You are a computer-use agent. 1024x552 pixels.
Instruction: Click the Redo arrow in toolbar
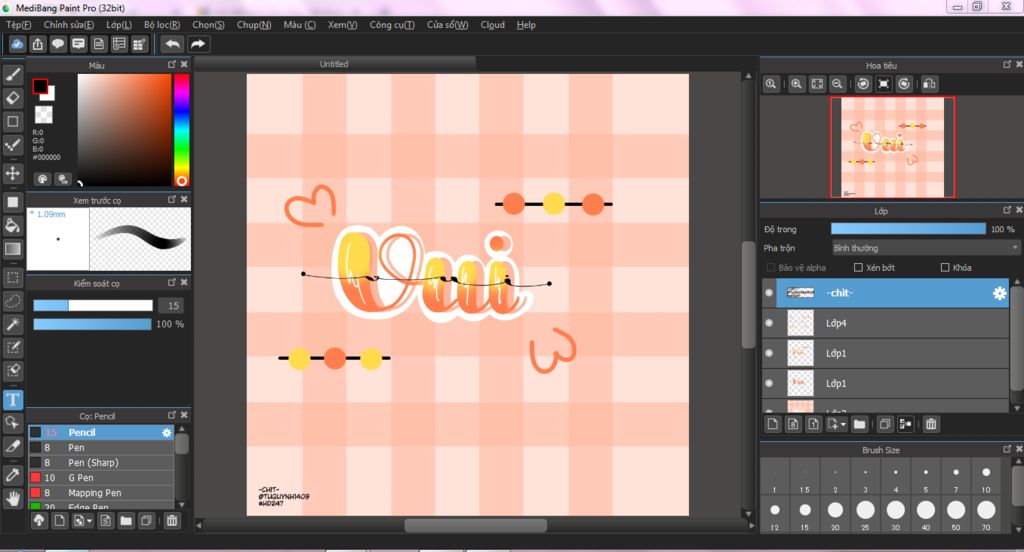click(197, 44)
